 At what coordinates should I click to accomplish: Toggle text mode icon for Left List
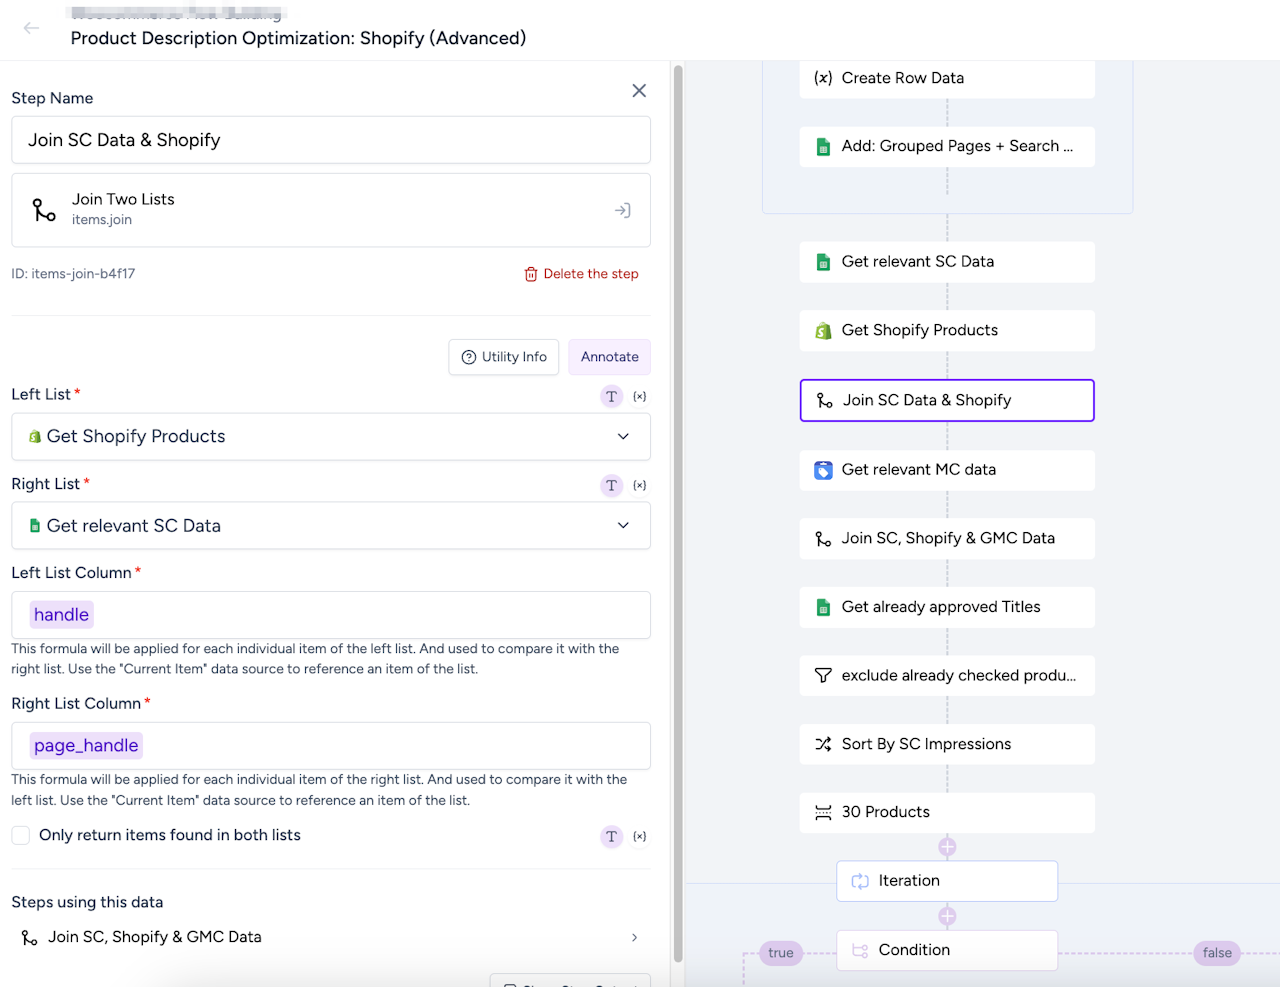click(x=611, y=397)
